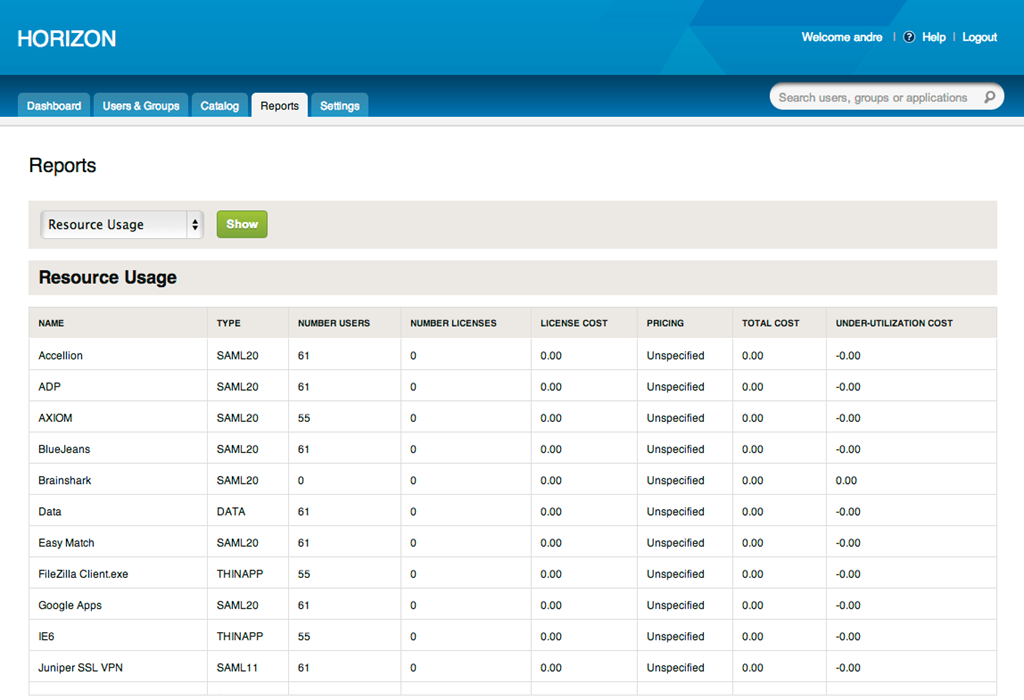This screenshot has height=700, width=1024.
Task: Click the Help question mark icon
Action: [x=908, y=37]
